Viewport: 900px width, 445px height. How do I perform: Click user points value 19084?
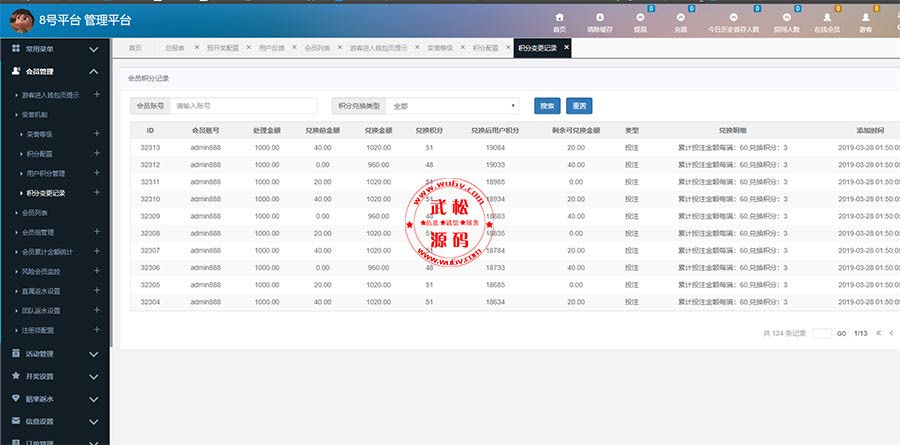click(495, 148)
